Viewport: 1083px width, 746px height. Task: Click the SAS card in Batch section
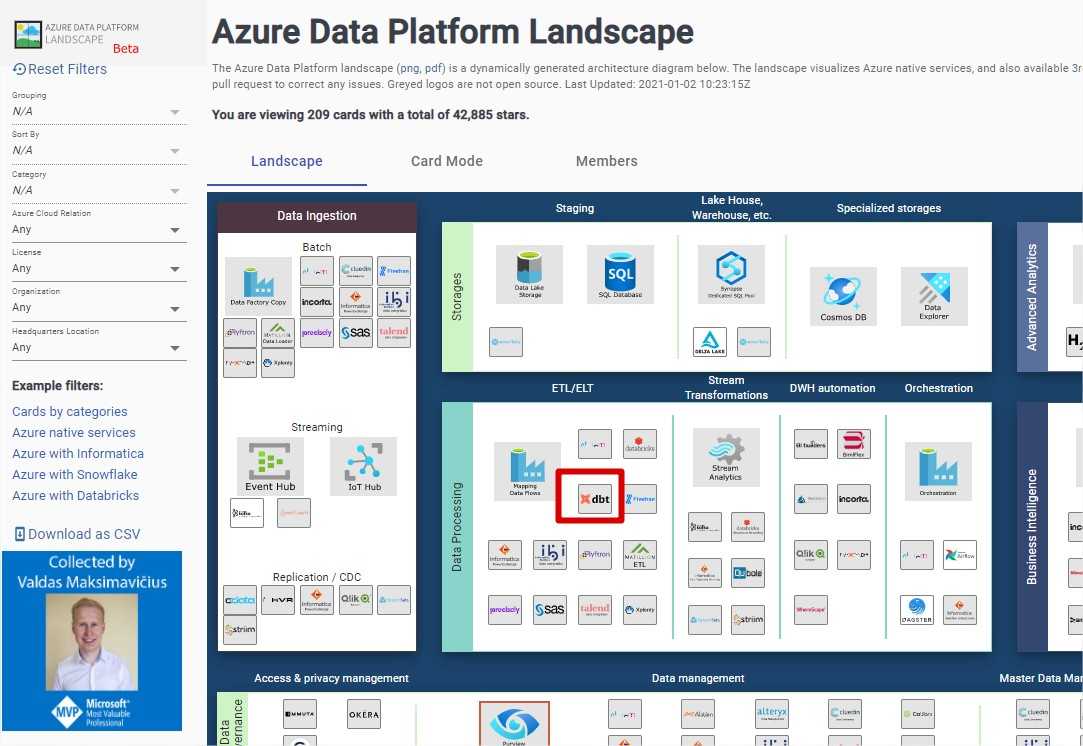(x=356, y=332)
